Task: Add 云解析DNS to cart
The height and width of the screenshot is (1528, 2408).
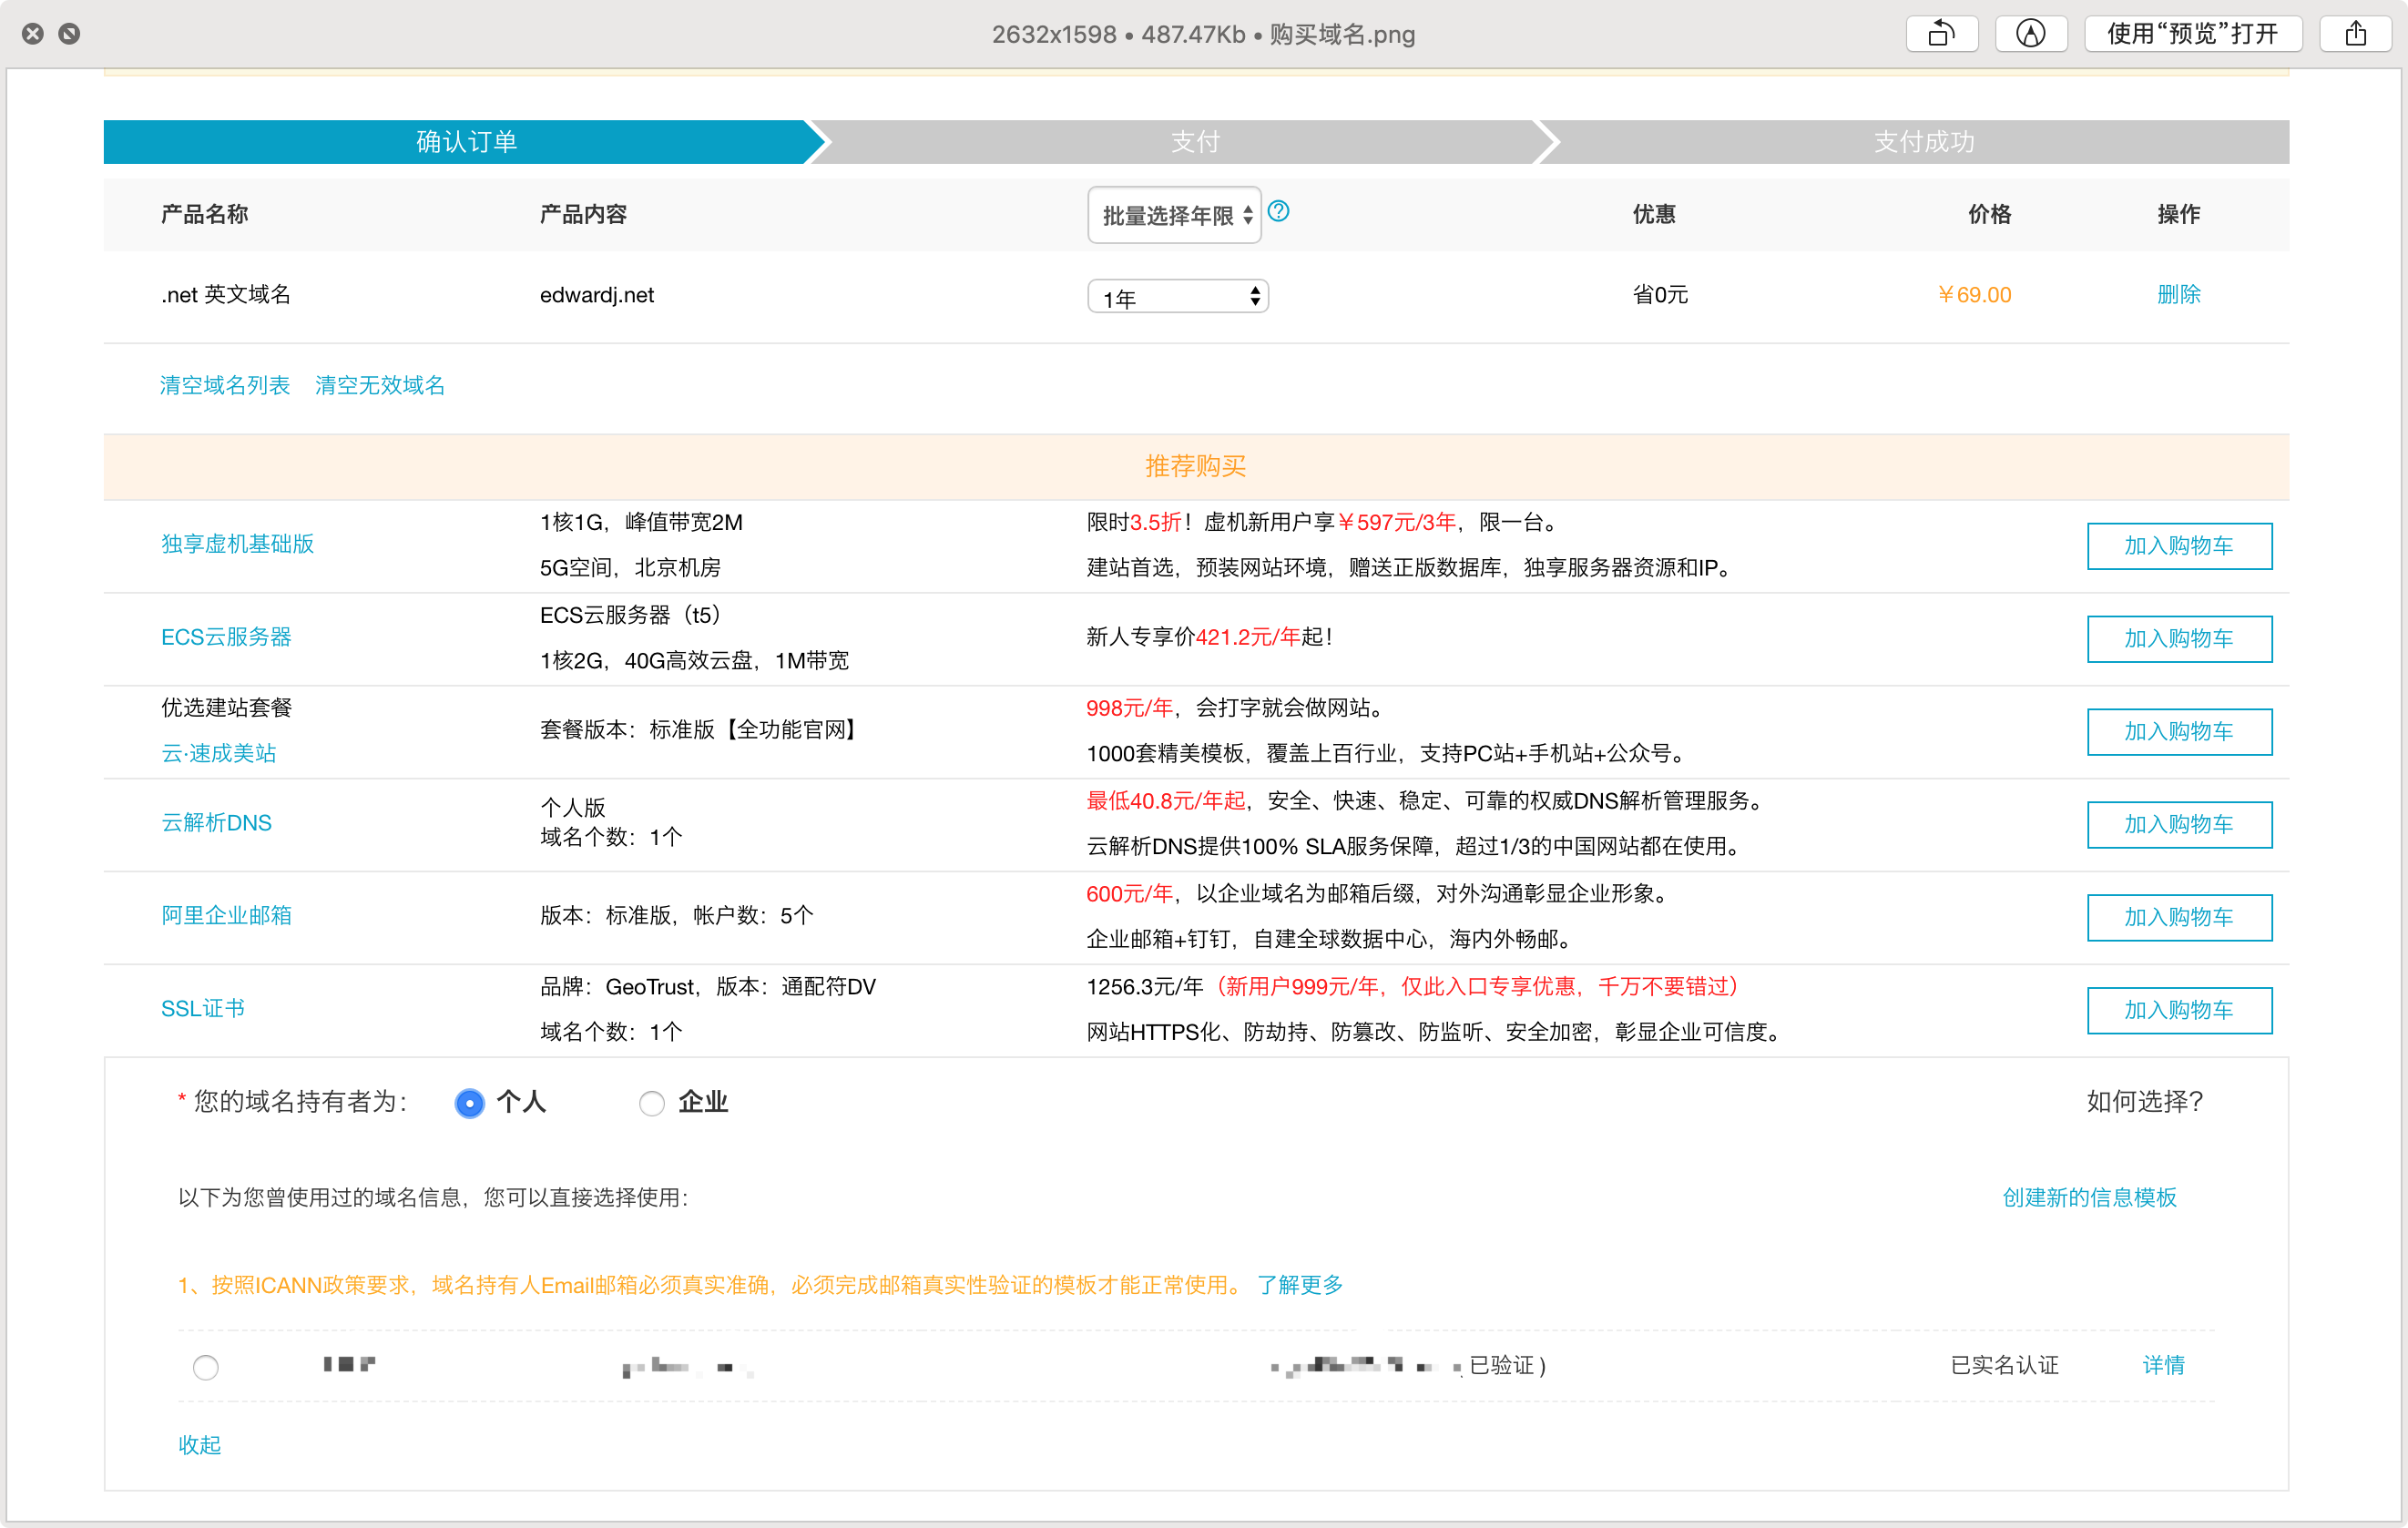Action: pyautogui.click(x=2179, y=825)
